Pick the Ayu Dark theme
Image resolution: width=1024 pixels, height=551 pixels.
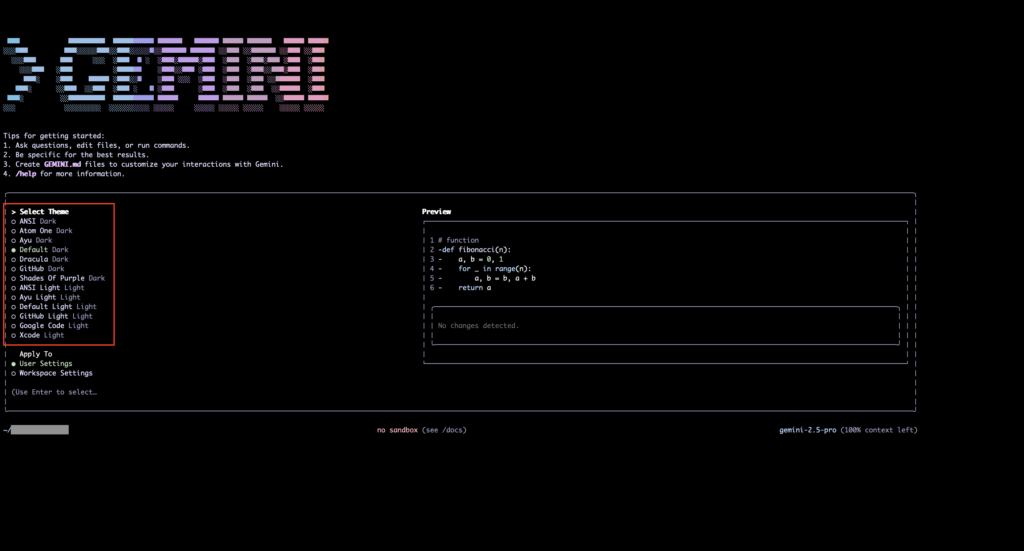coord(32,240)
